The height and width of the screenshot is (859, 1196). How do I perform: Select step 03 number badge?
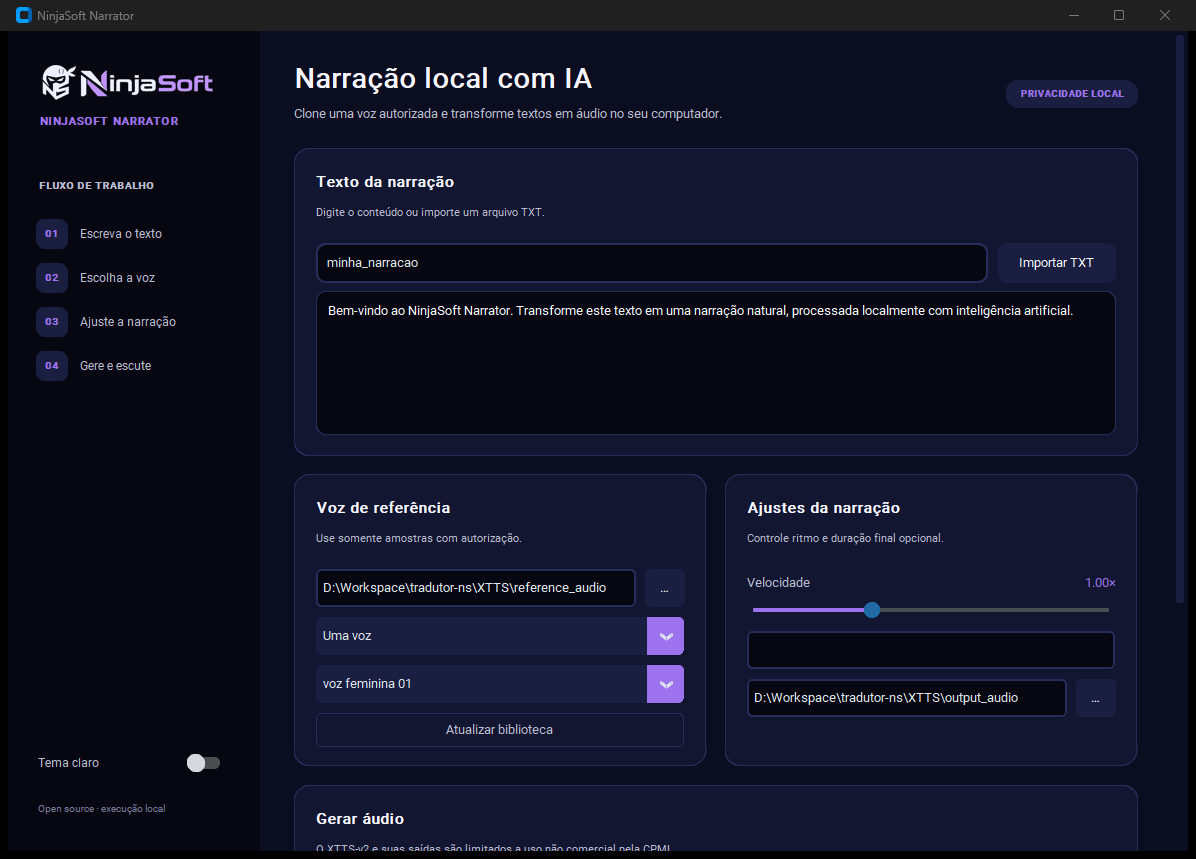pyautogui.click(x=52, y=322)
